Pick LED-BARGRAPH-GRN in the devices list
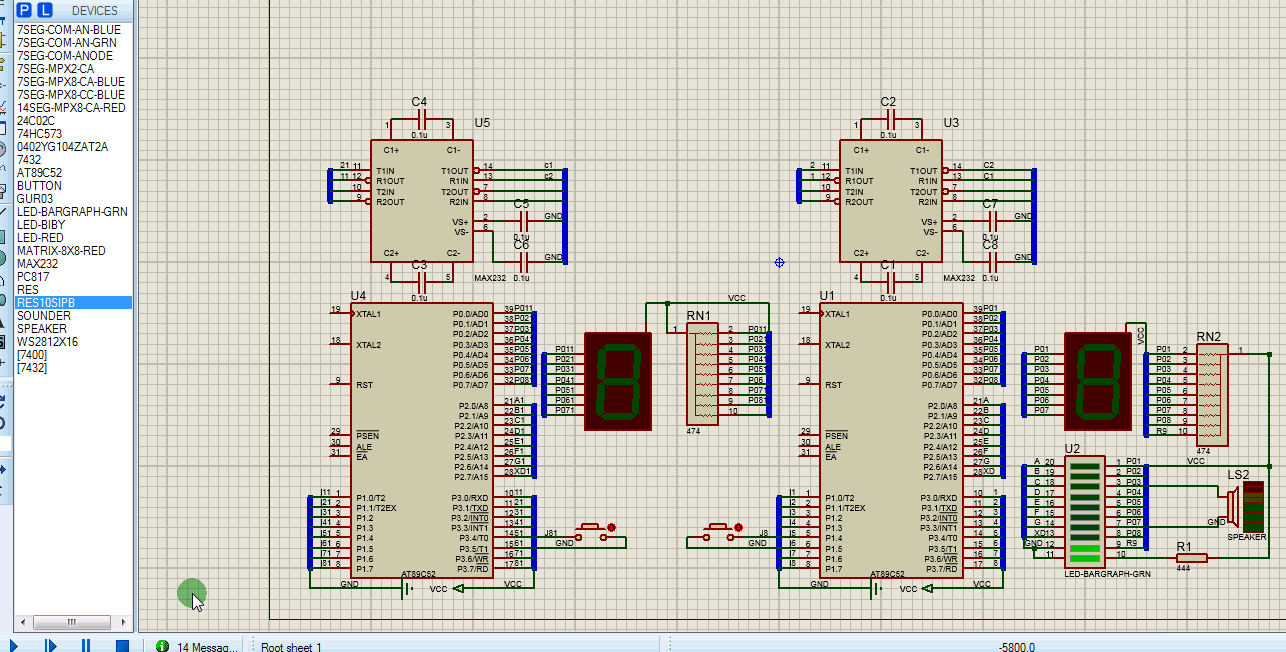 (x=72, y=212)
